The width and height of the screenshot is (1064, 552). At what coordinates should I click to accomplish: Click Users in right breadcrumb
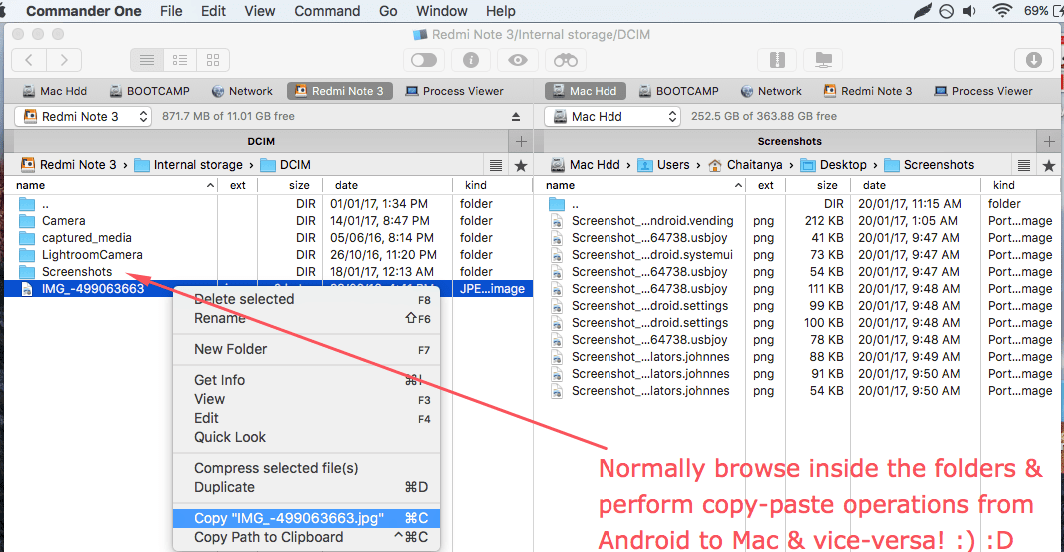coord(664,165)
